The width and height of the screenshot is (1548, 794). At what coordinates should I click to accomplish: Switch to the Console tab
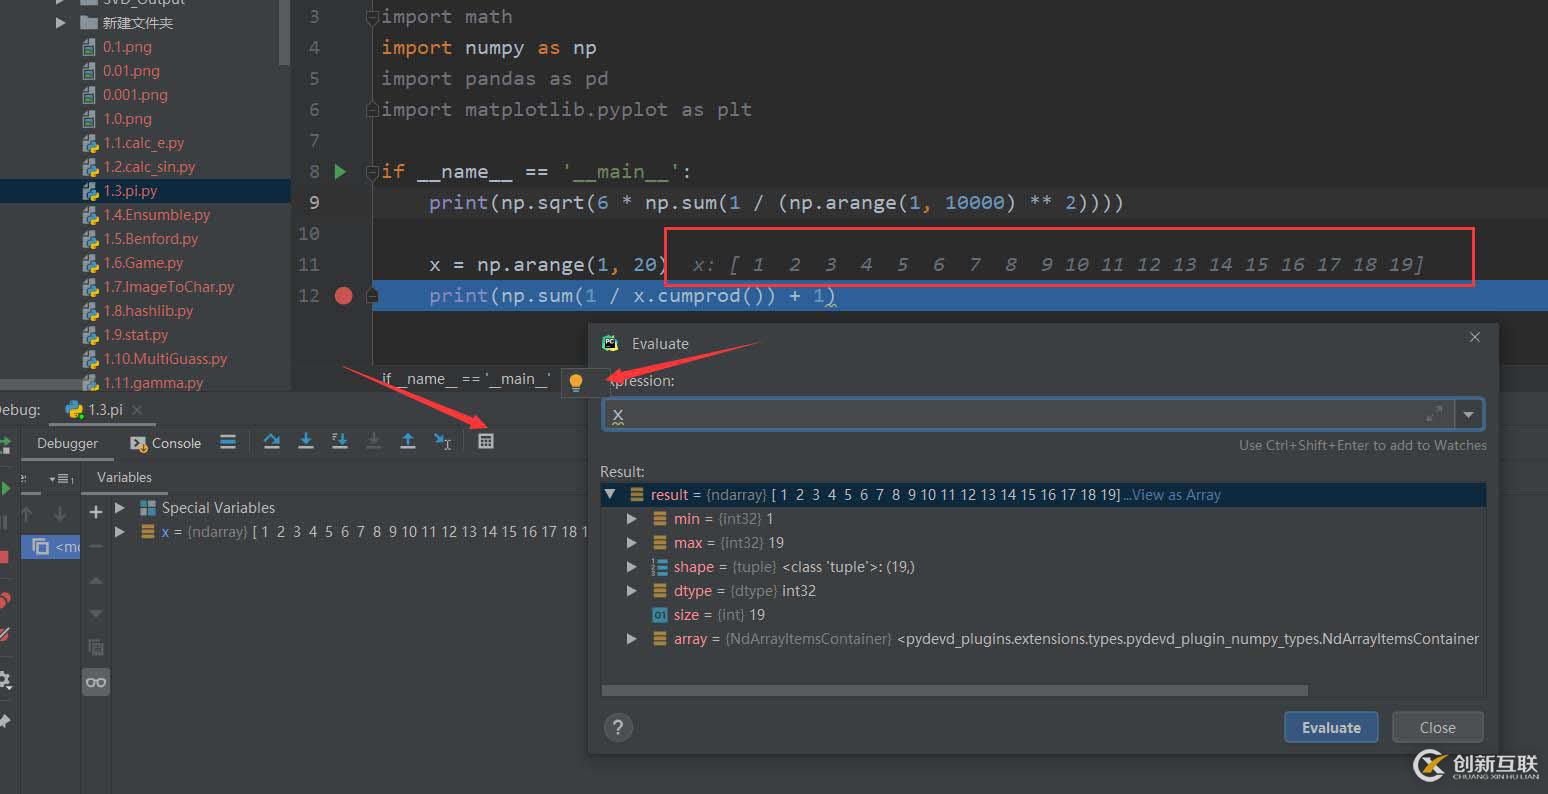click(165, 443)
